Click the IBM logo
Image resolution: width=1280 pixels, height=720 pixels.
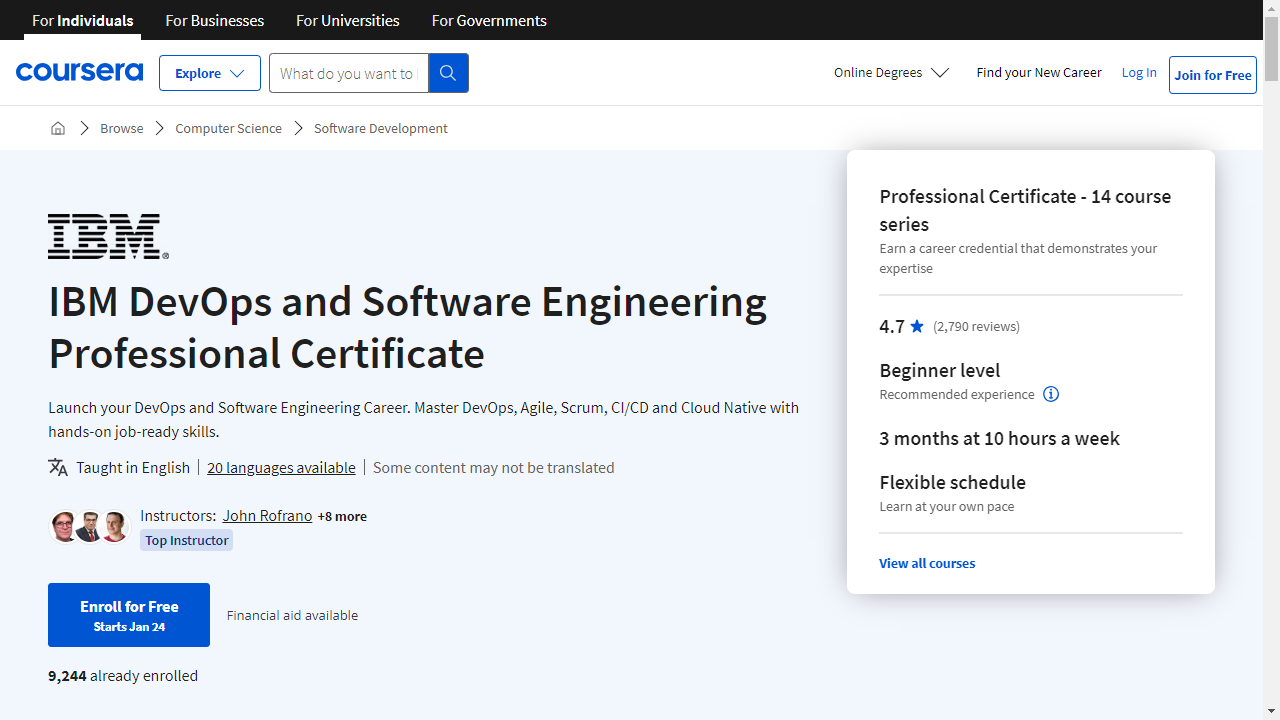pyautogui.click(x=108, y=236)
